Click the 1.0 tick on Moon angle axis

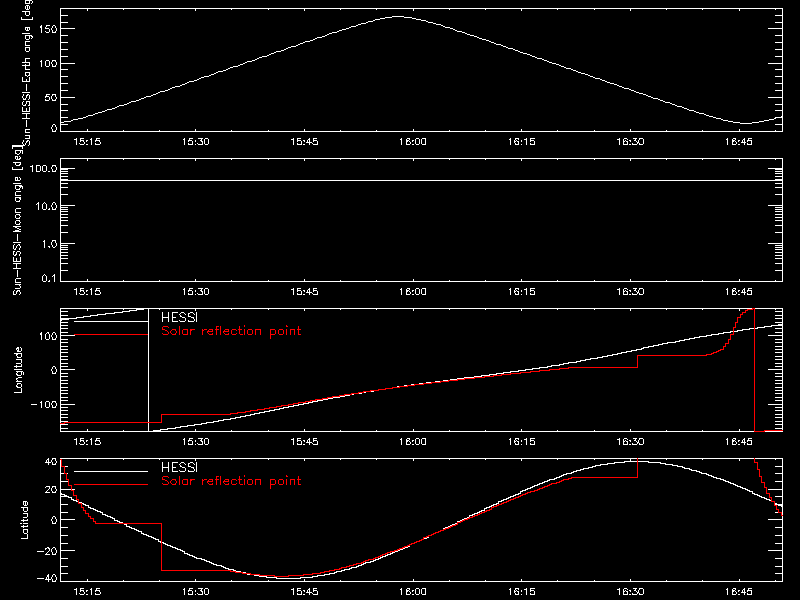pos(49,244)
